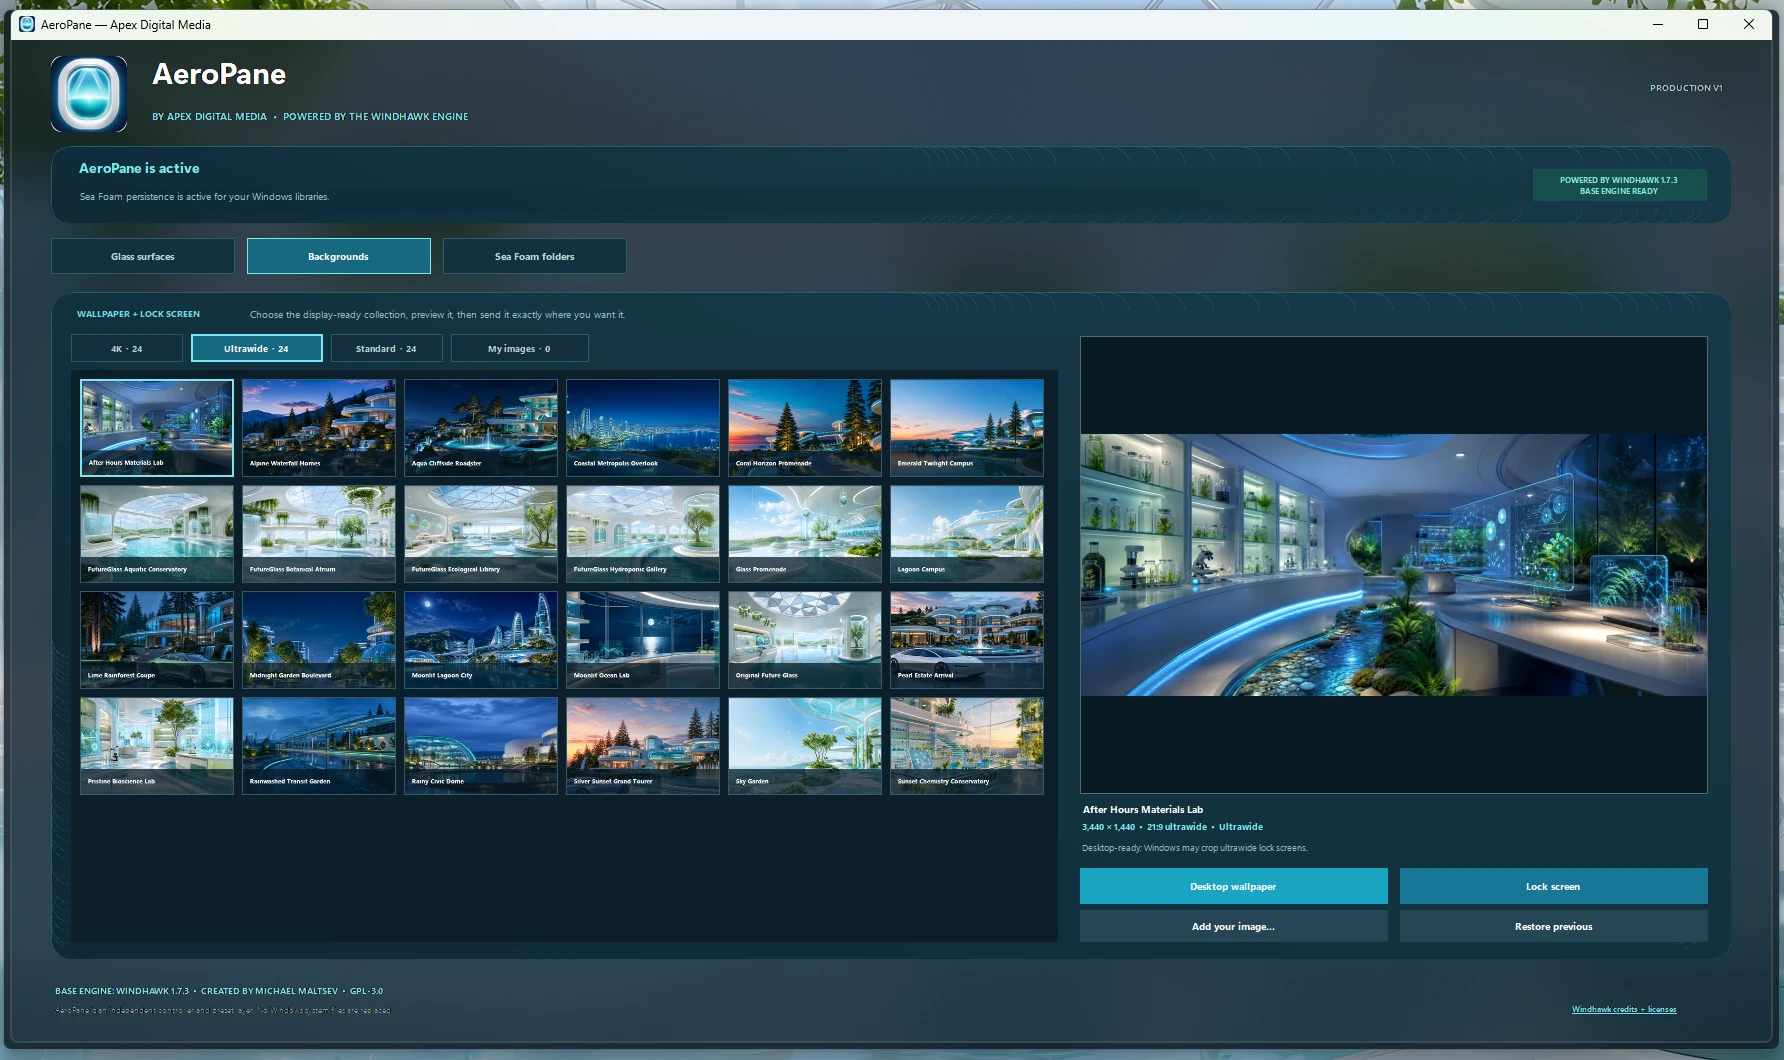The image size is (1784, 1060).
Task: Click Restore previous button
Action: pyautogui.click(x=1554, y=926)
